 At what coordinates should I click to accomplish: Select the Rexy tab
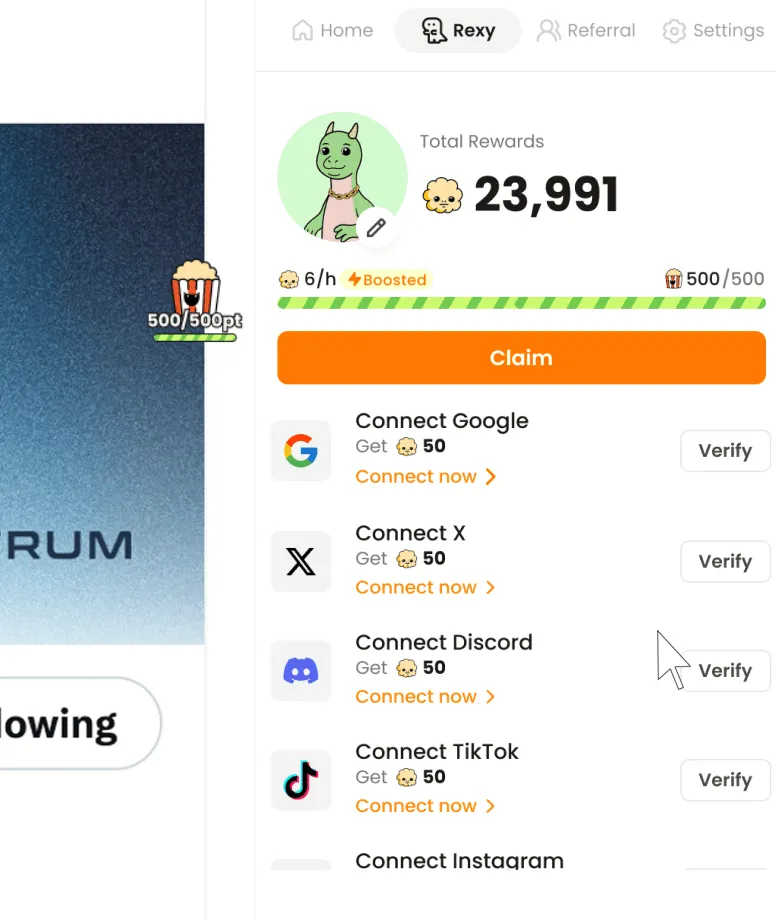pyautogui.click(x=458, y=31)
